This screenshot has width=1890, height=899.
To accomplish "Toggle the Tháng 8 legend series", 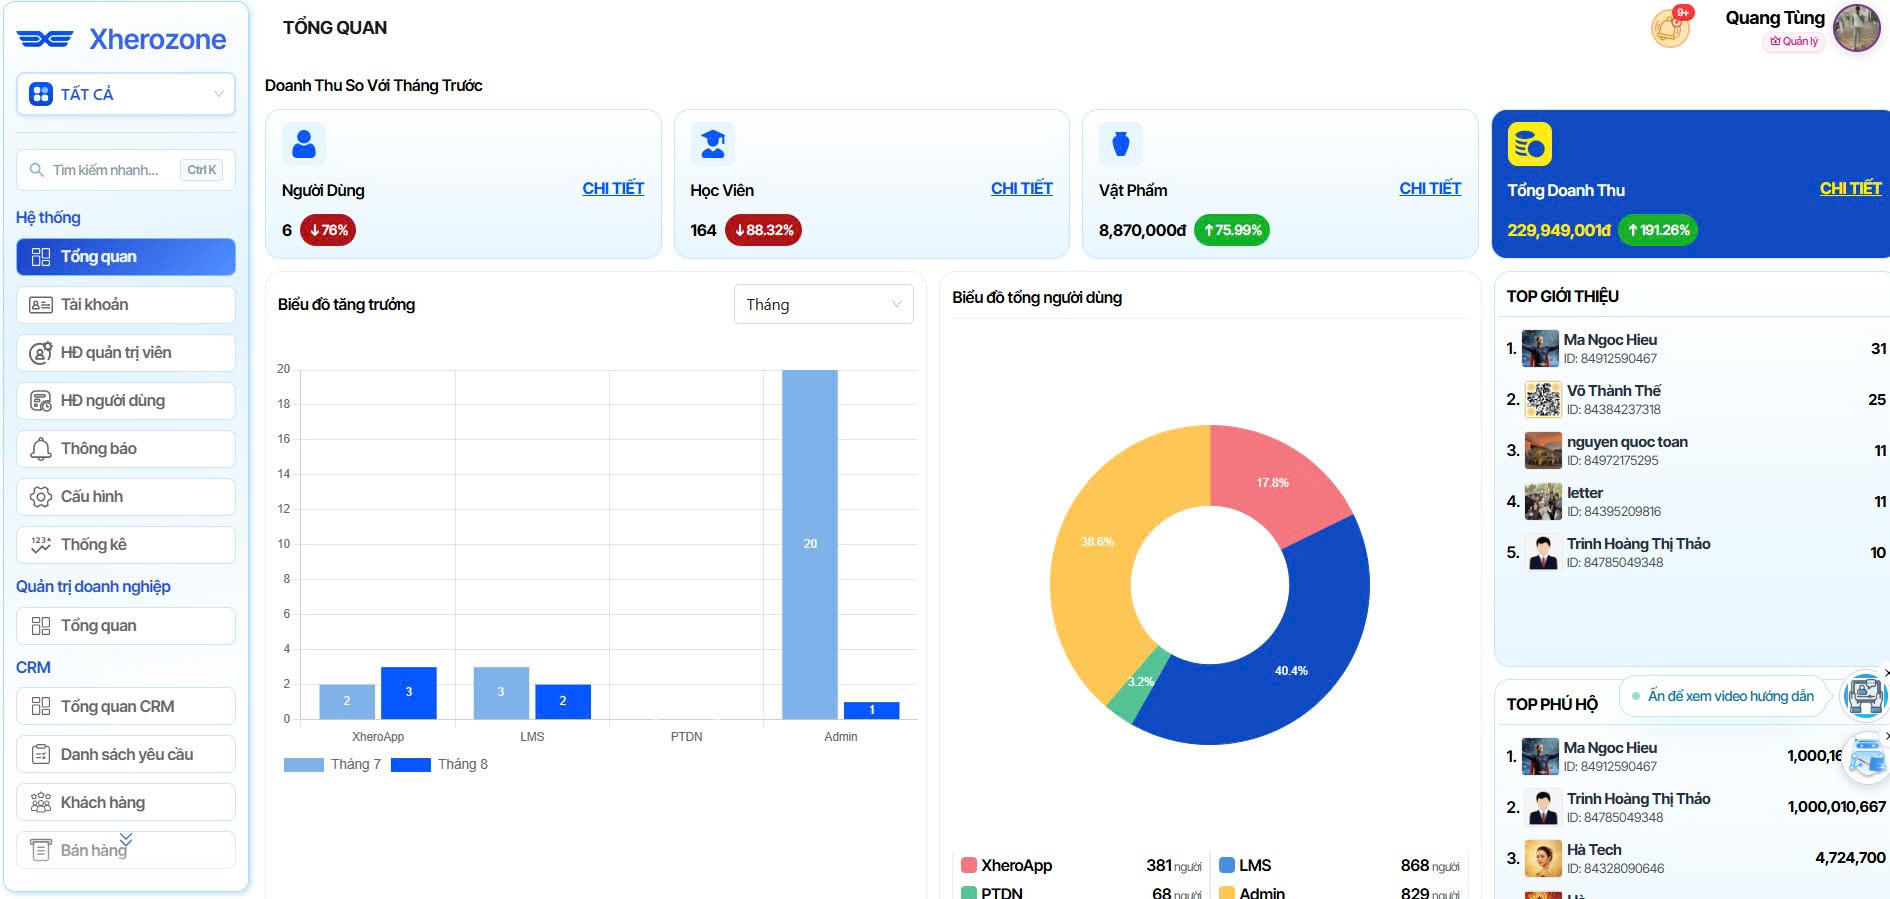I will [x=439, y=765].
